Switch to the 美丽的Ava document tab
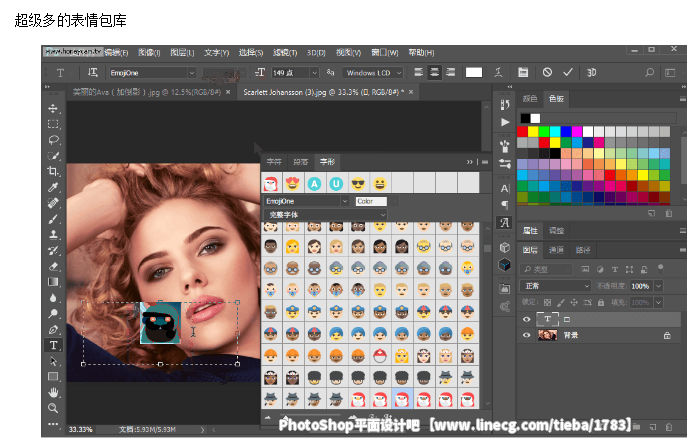The width and height of the screenshot is (687, 444). pyautogui.click(x=147, y=92)
